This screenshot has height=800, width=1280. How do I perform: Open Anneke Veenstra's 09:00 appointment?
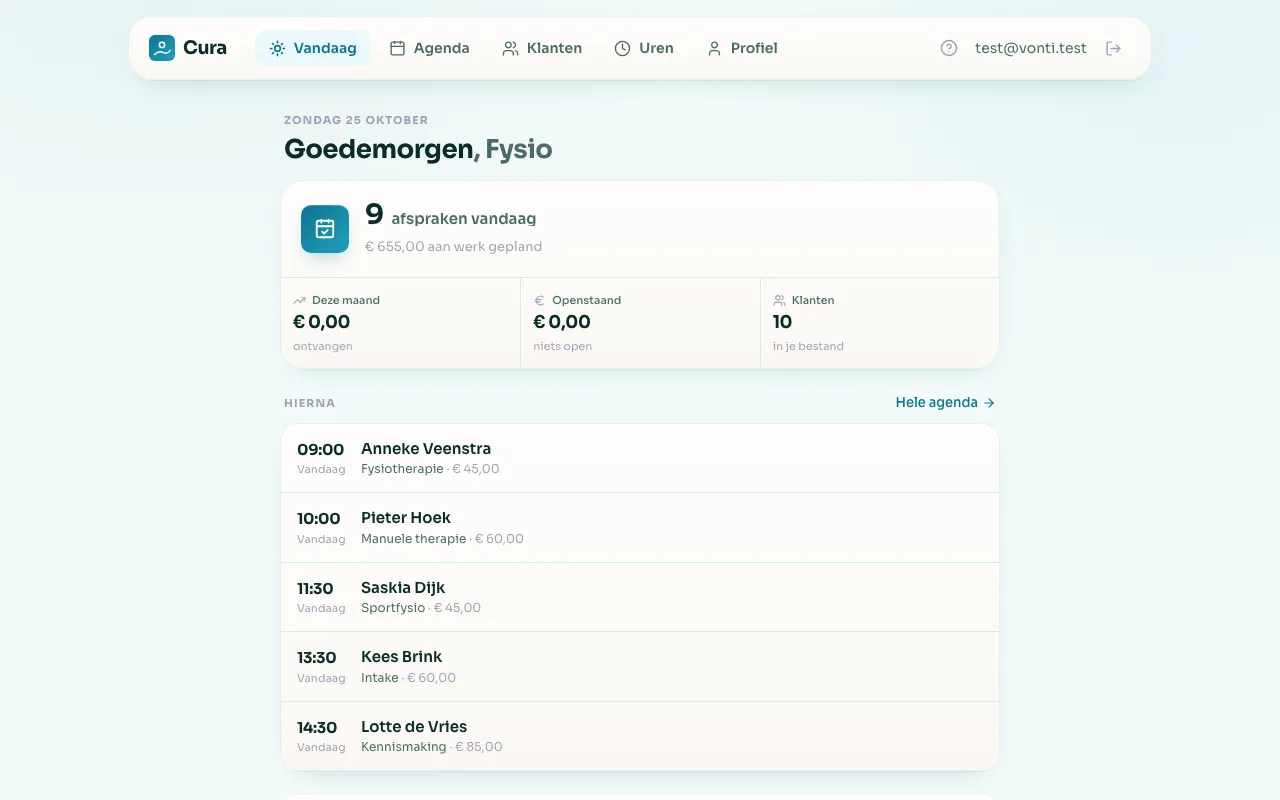tap(640, 459)
